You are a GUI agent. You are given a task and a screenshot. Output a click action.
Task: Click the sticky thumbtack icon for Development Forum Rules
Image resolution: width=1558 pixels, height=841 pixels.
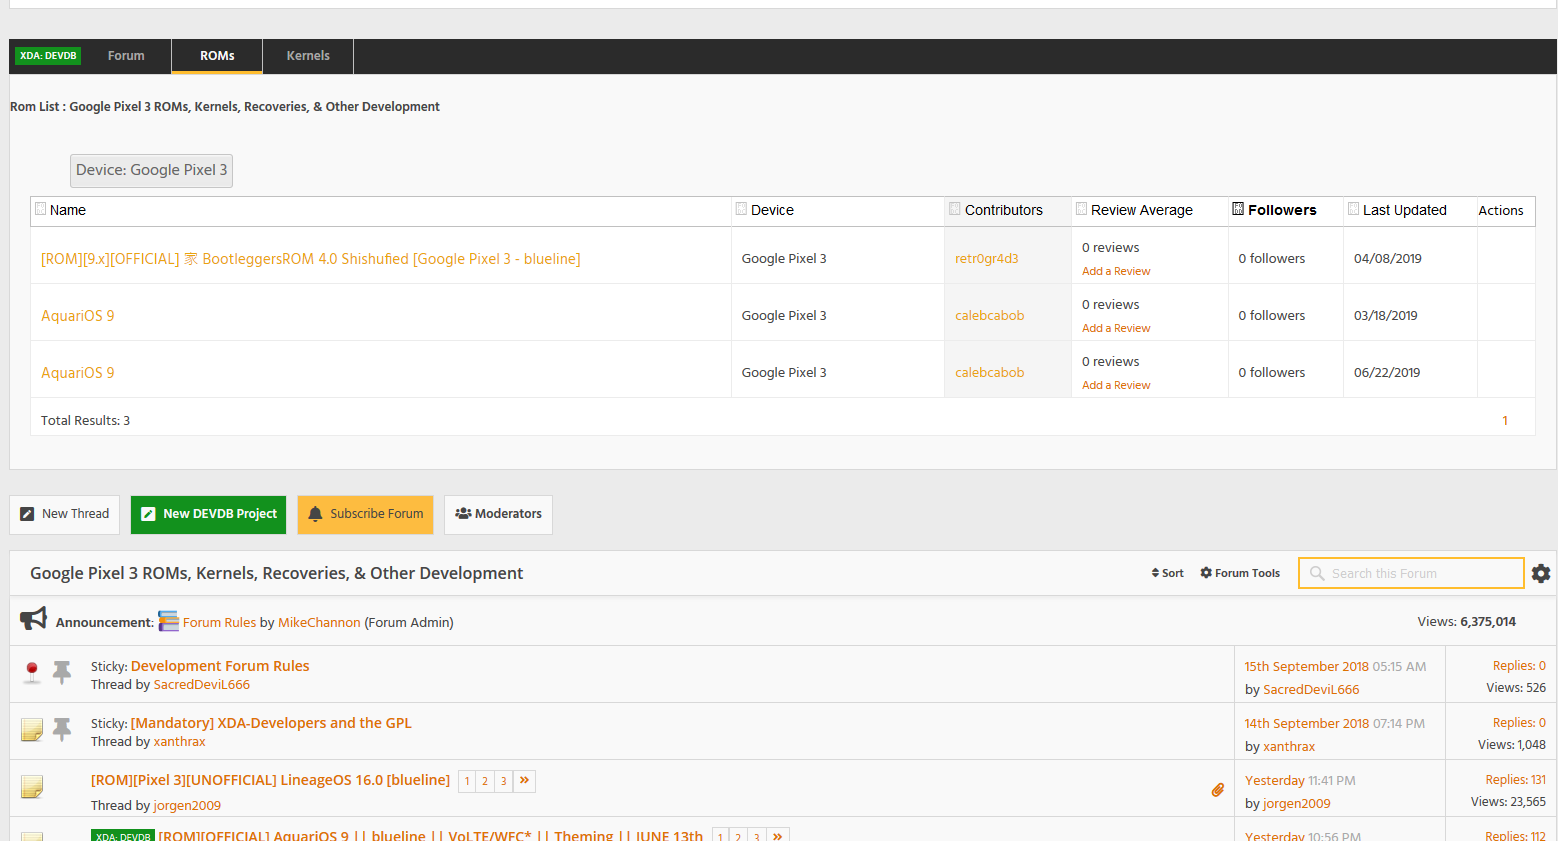pyautogui.click(x=62, y=672)
